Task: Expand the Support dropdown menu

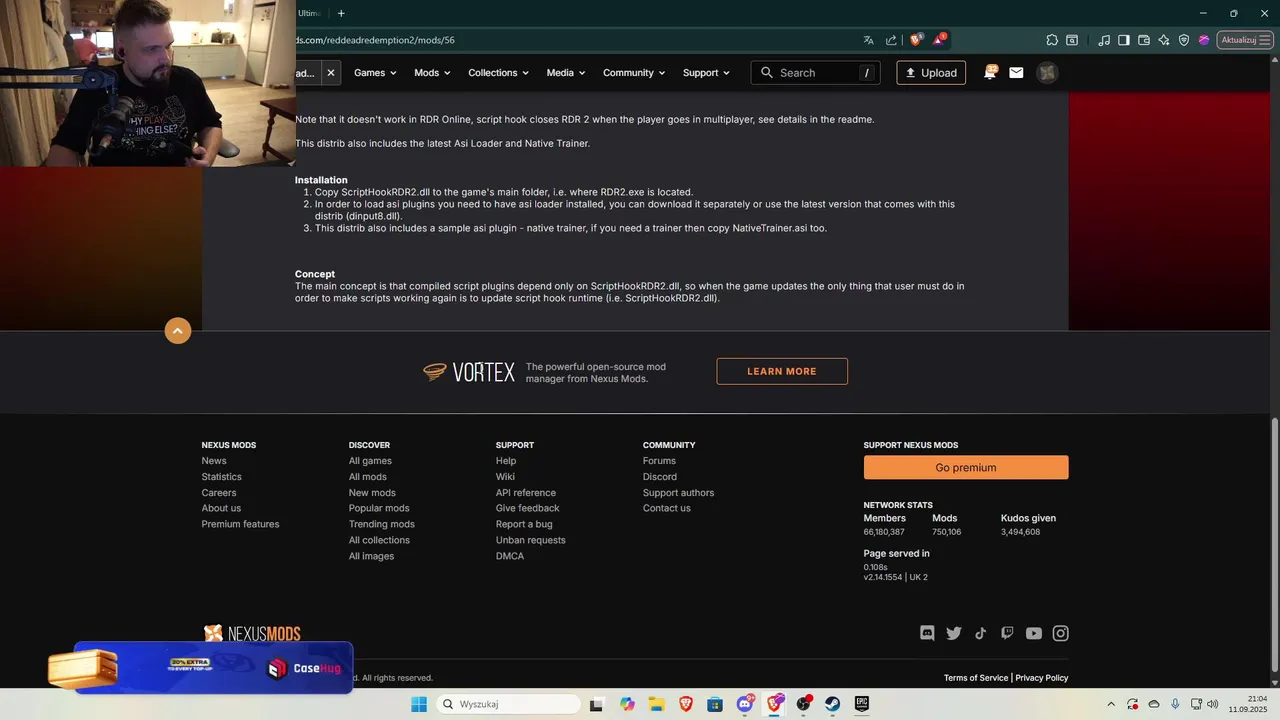Action: [706, 73]
